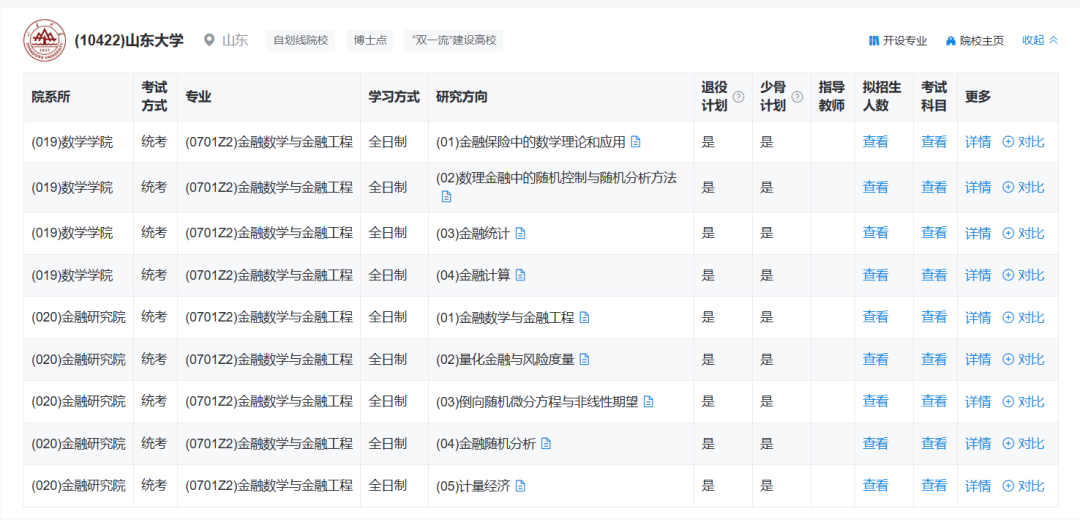The image size is (1080, 520).
Task: View 考试科目 for (04)金融计算 row
Action: click(934, 275)
